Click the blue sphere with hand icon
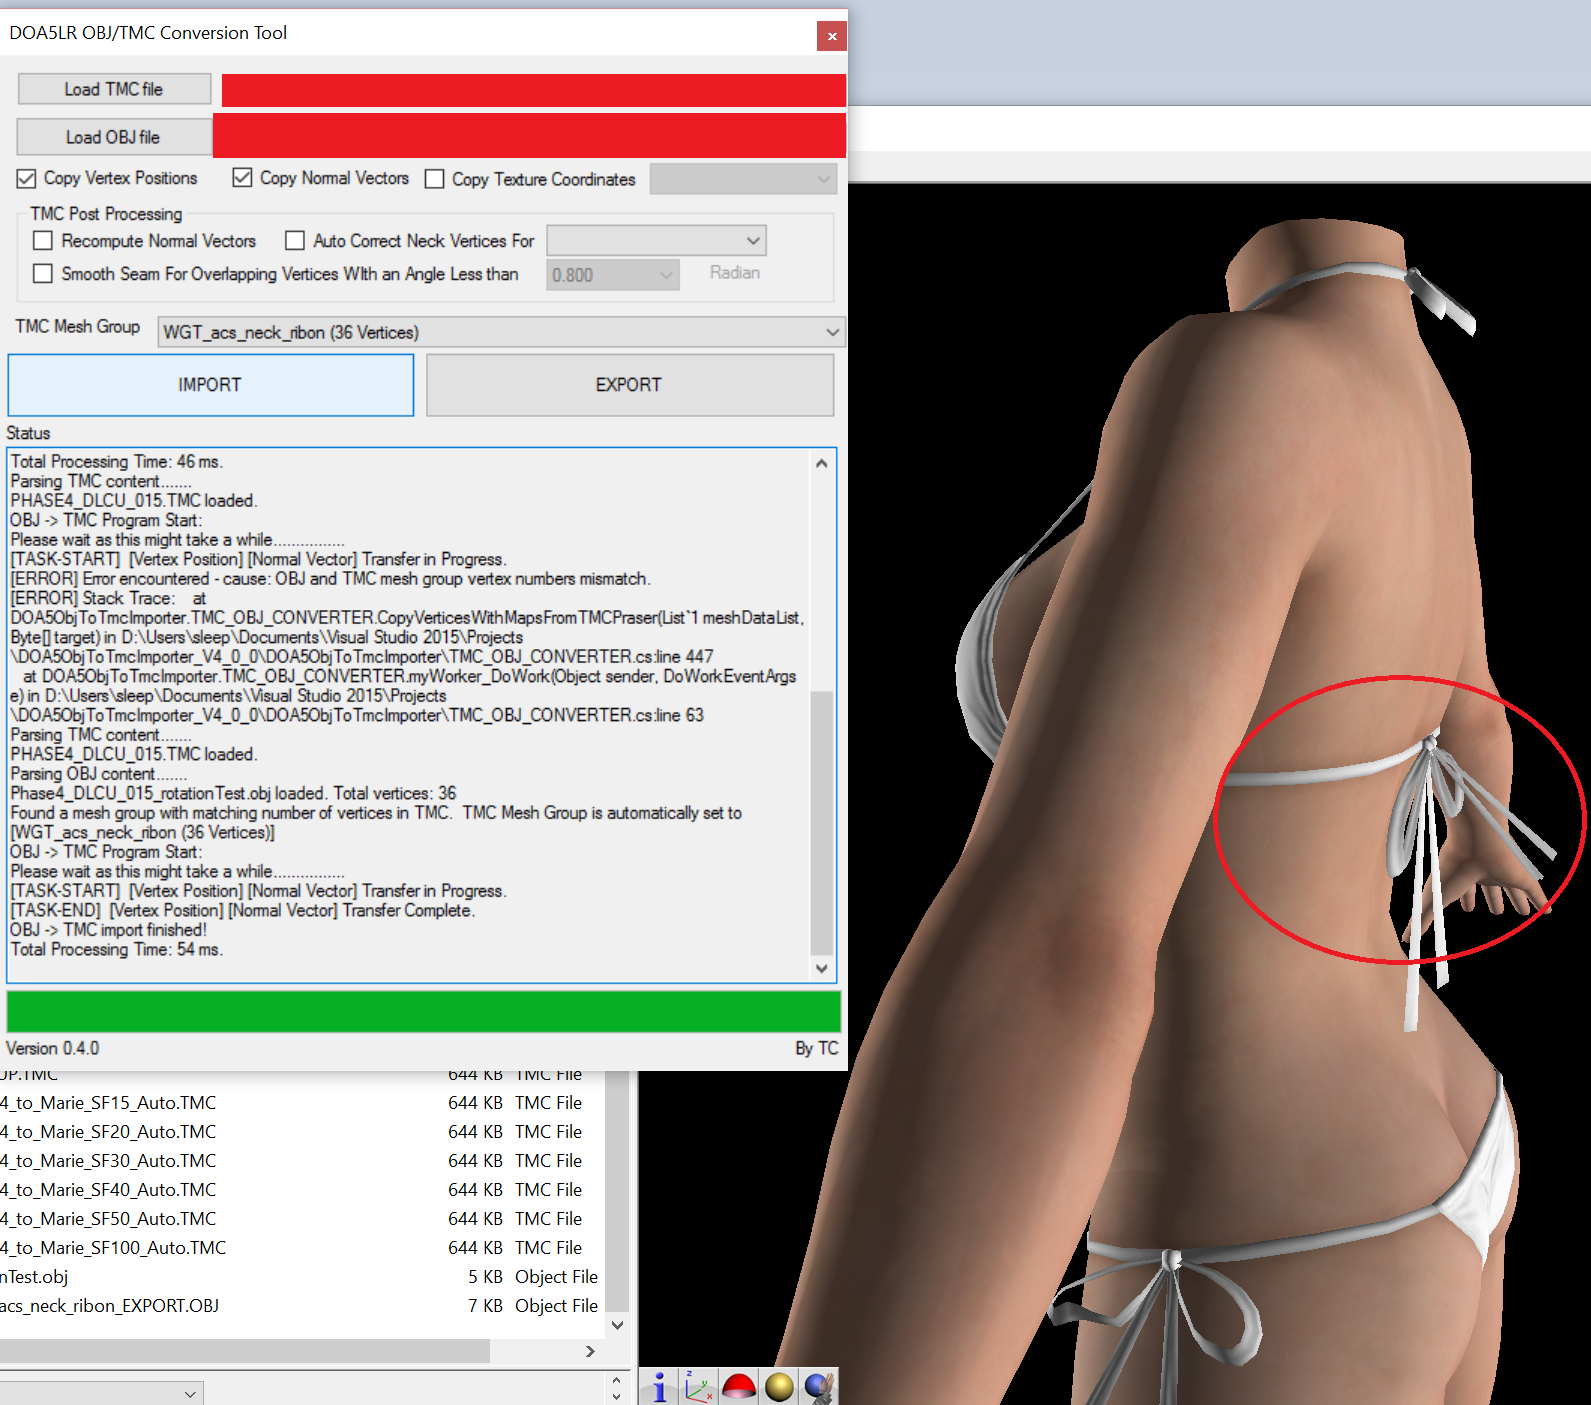The width and height of the screenshot is (1591, 1405). (x=818, y=1387)
